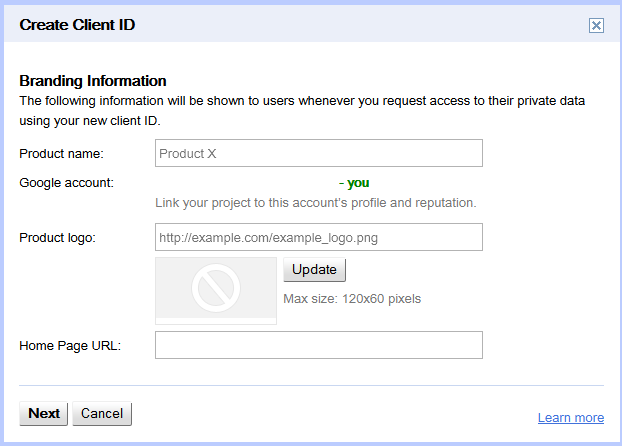The width and height of the screenshot is (622, 446).
Task: Click the Branding Information heading
Action: (x=93, y=81)
